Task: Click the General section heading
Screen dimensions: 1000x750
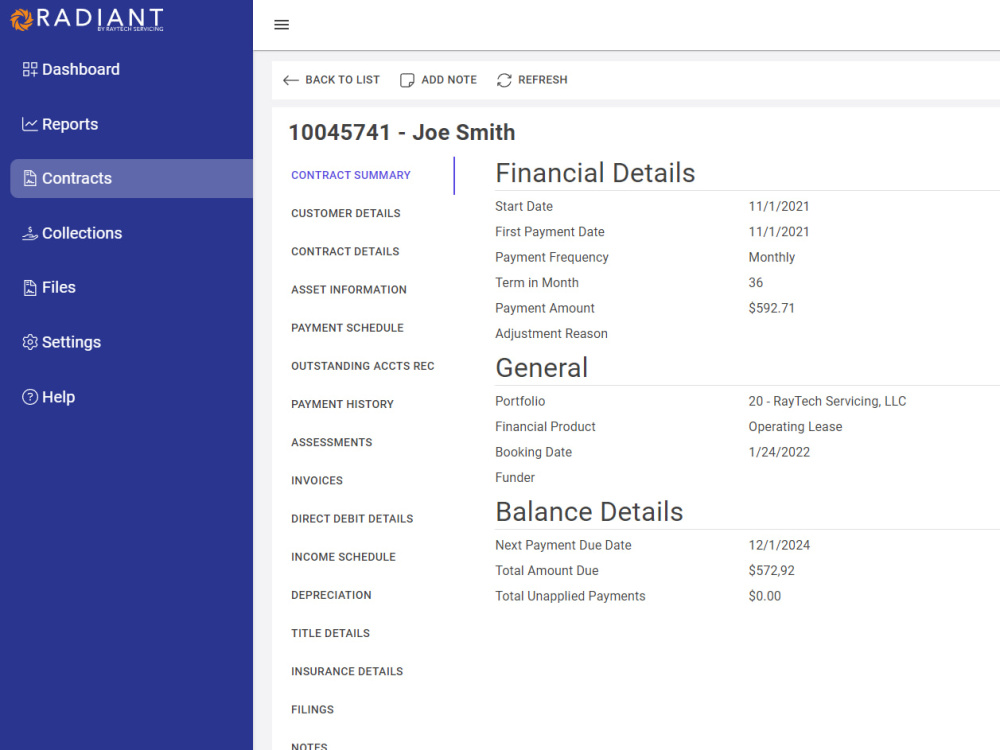Action: (x=541, y=368)
